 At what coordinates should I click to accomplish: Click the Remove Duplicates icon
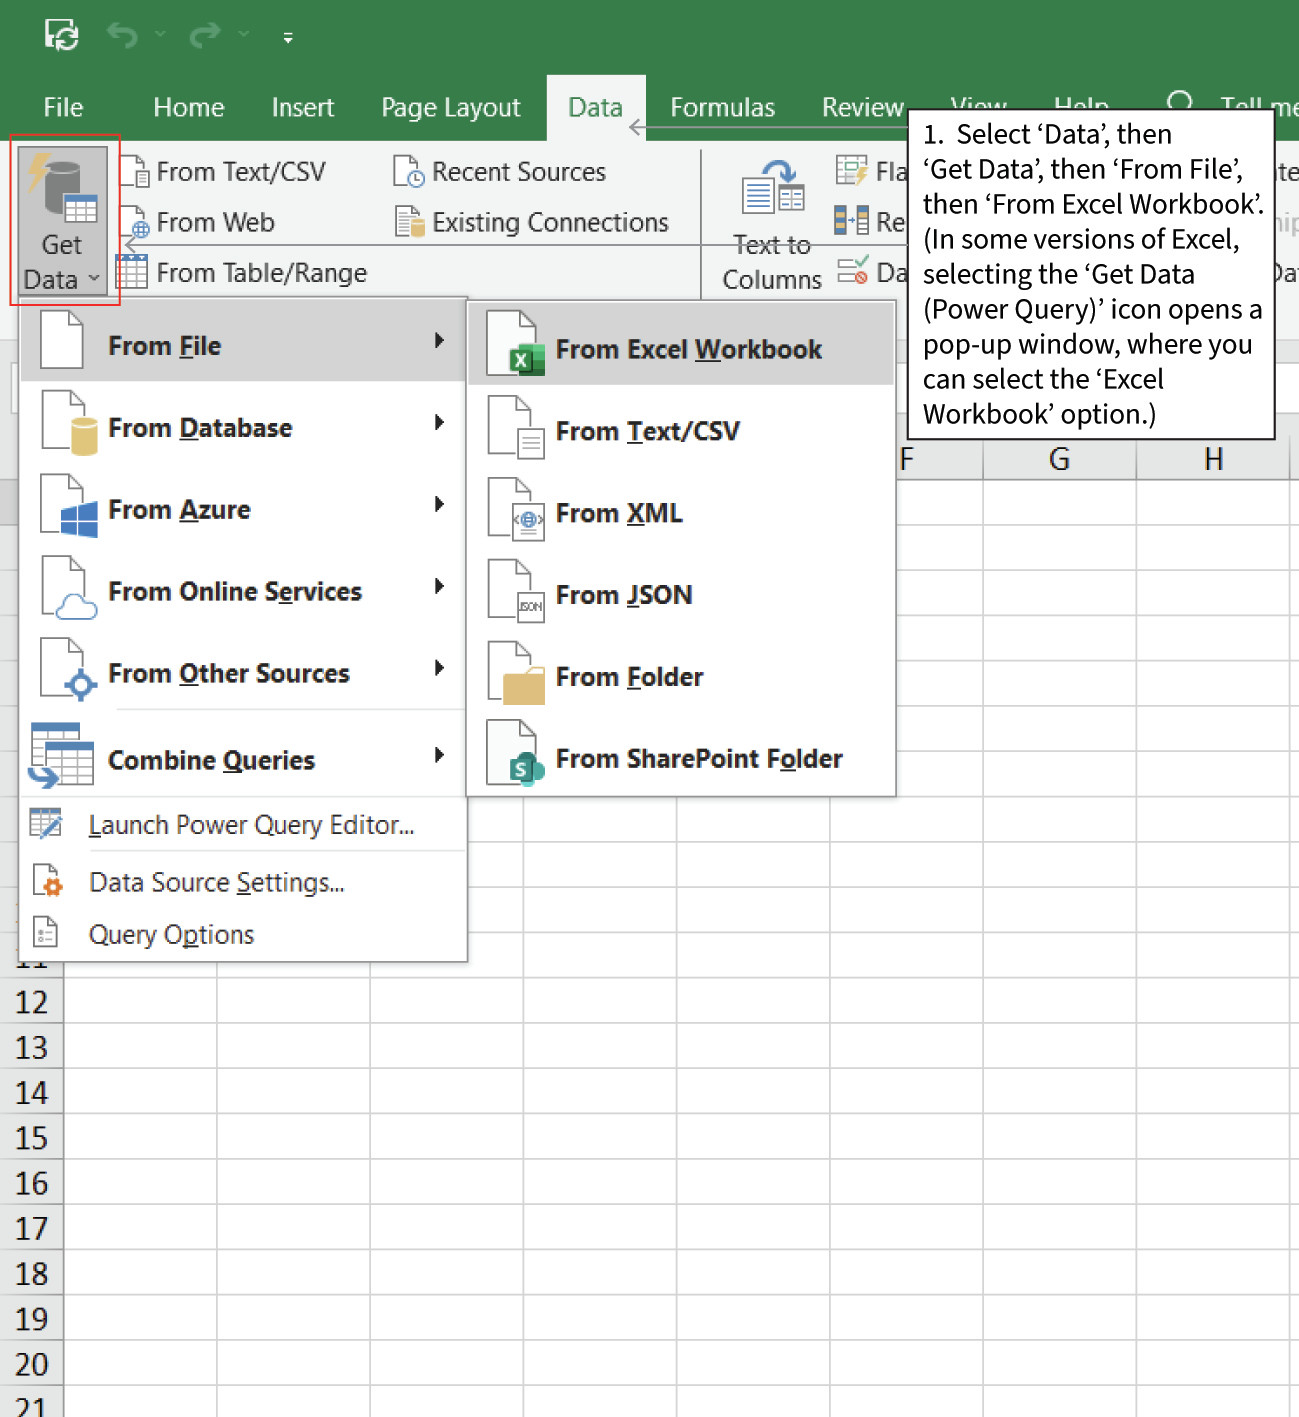[x=862, y=222]
